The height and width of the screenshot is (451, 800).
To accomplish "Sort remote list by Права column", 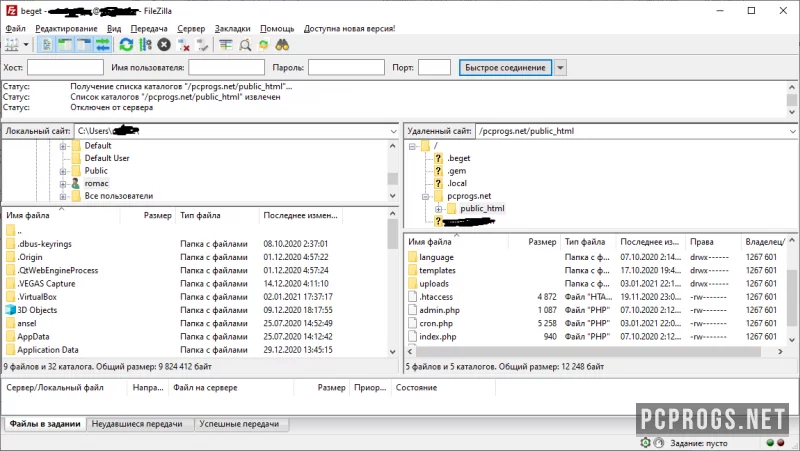I will tap(713, 242).
